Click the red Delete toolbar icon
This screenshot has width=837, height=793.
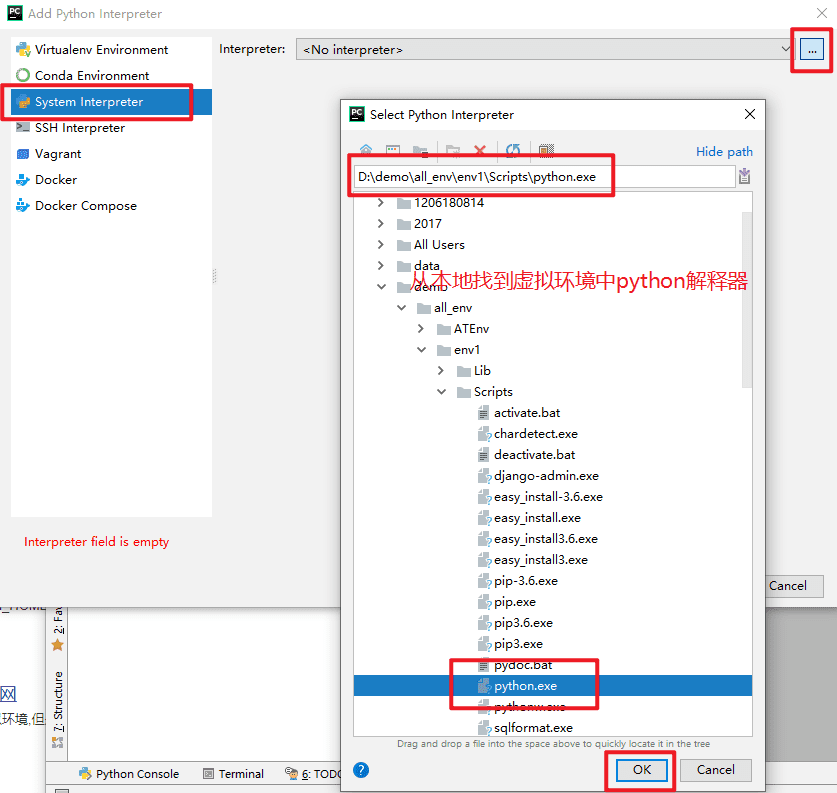[480, 150]
